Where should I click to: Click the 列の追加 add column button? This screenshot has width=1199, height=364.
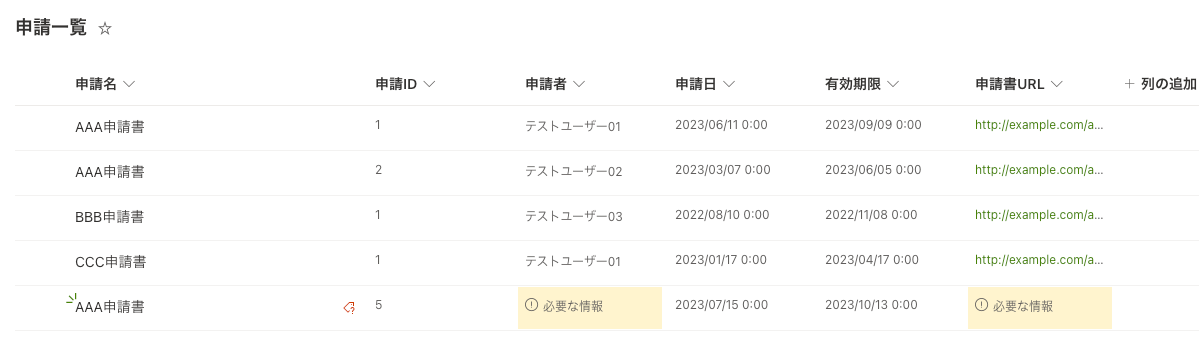pos(1159,84)
